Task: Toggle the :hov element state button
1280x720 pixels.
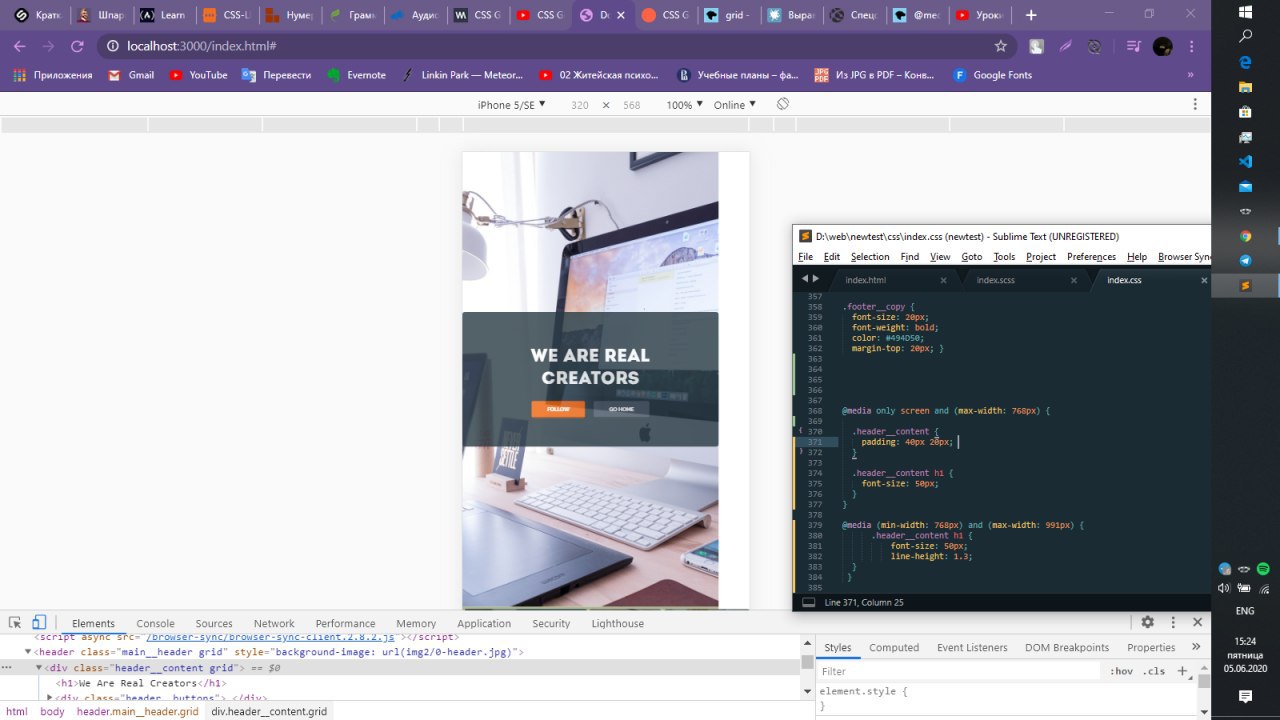Action: 1120,671
